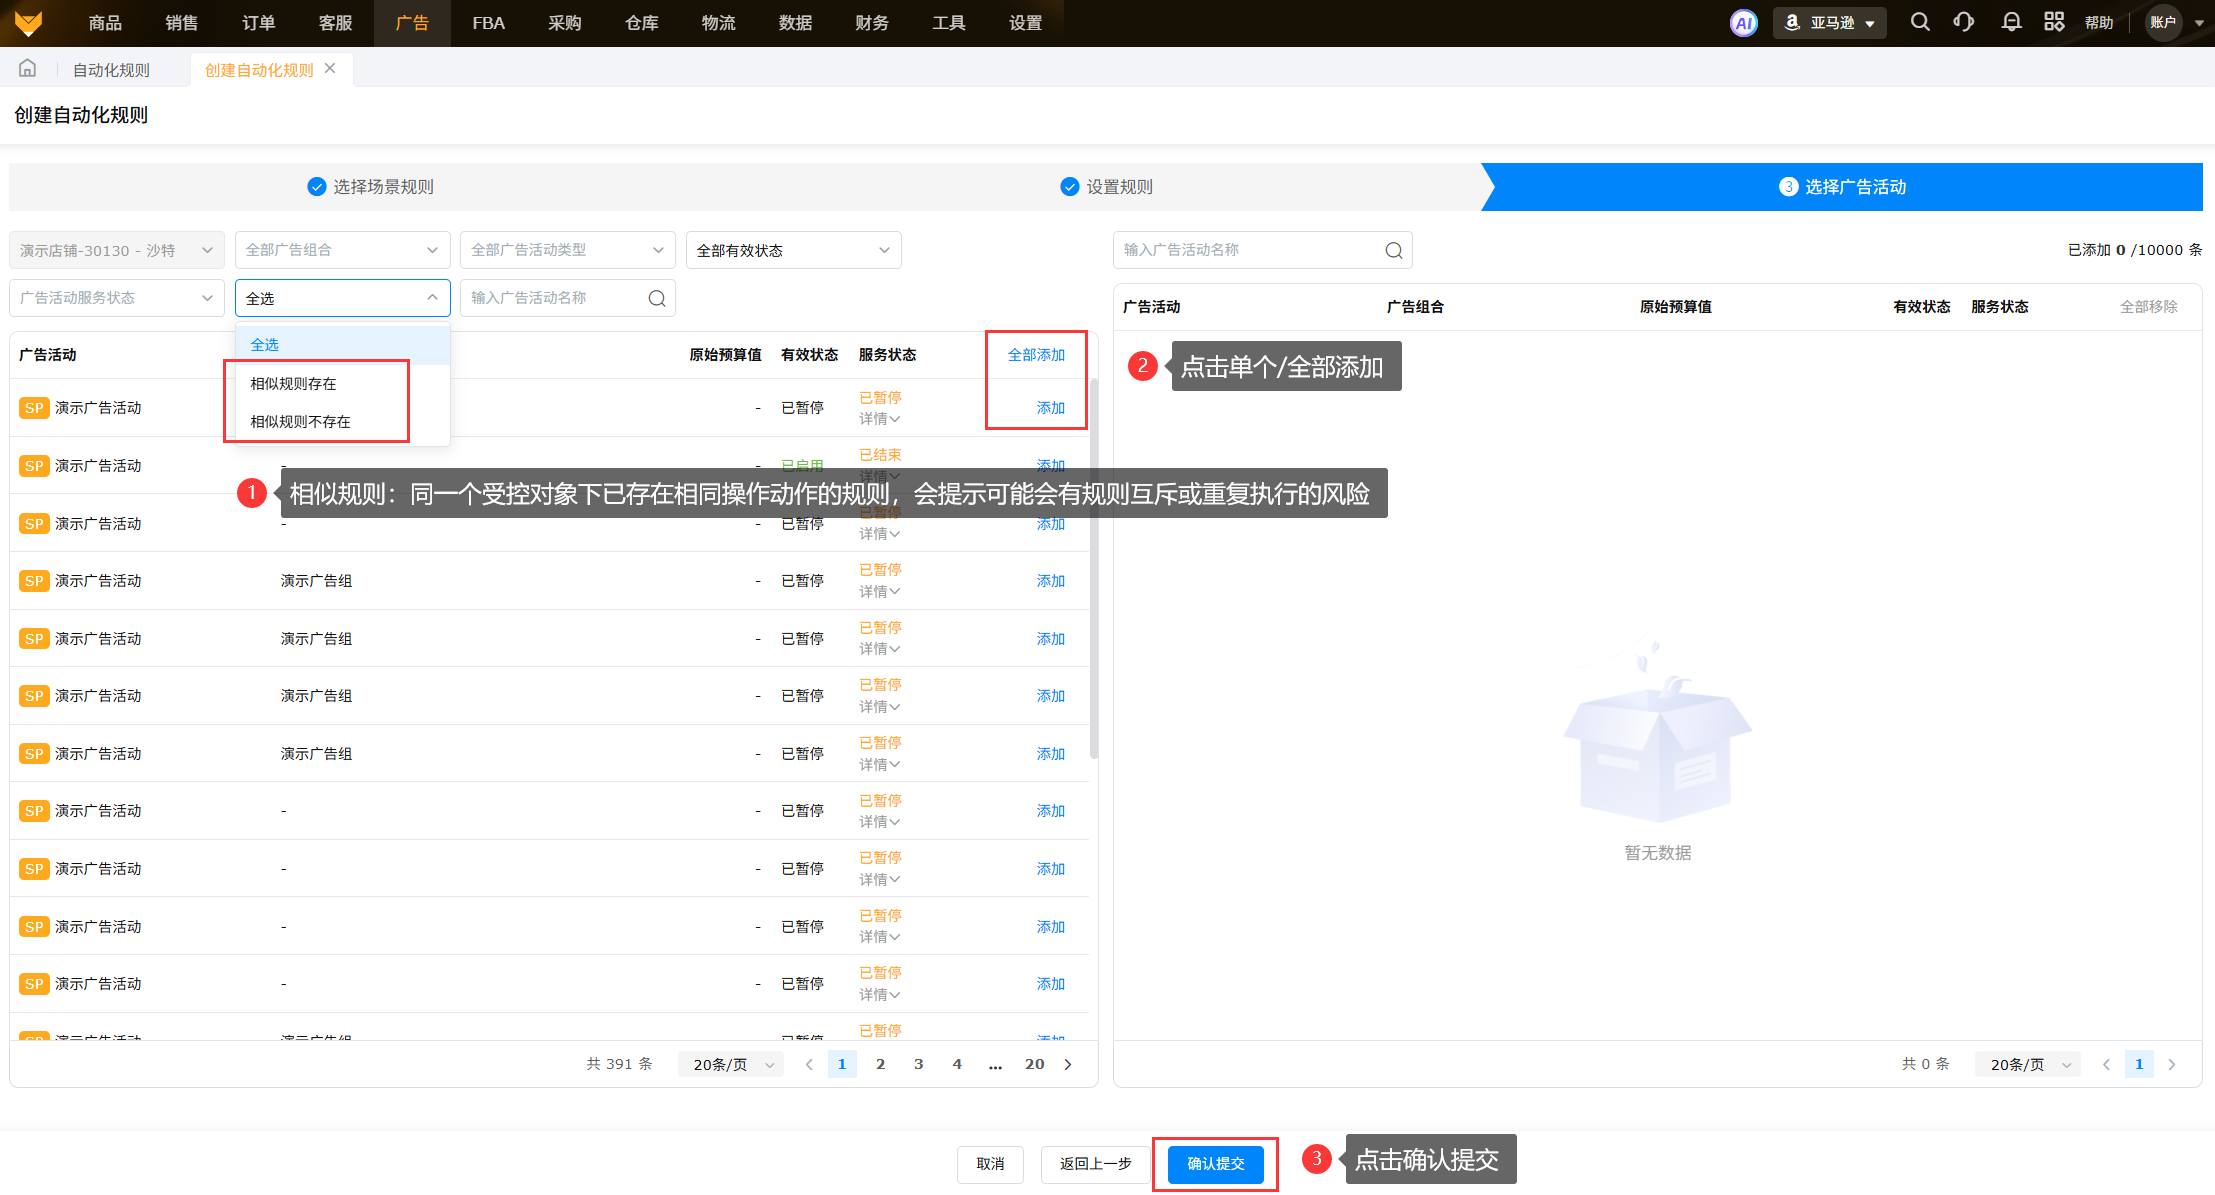
Task: Open the 数据 menu
Action: tap(795, 23)
